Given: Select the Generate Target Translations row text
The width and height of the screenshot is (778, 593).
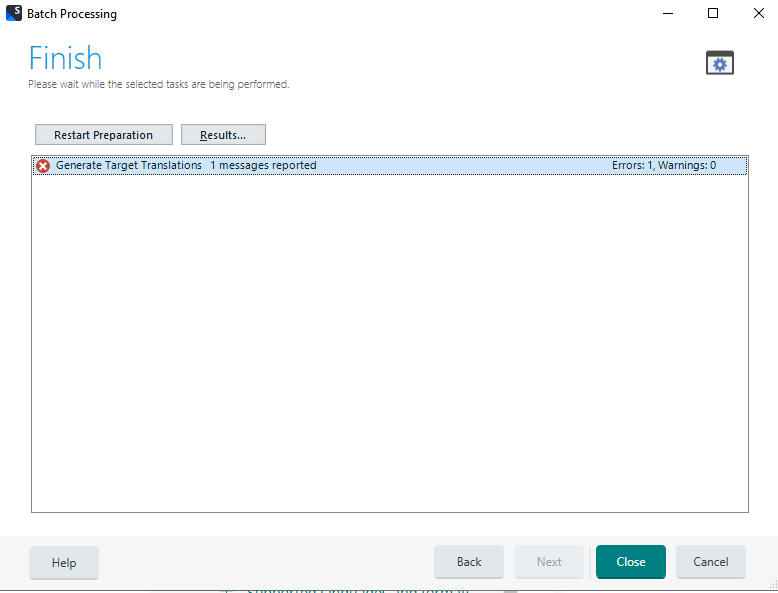Looking at the screenshot, I should (129, 165).
